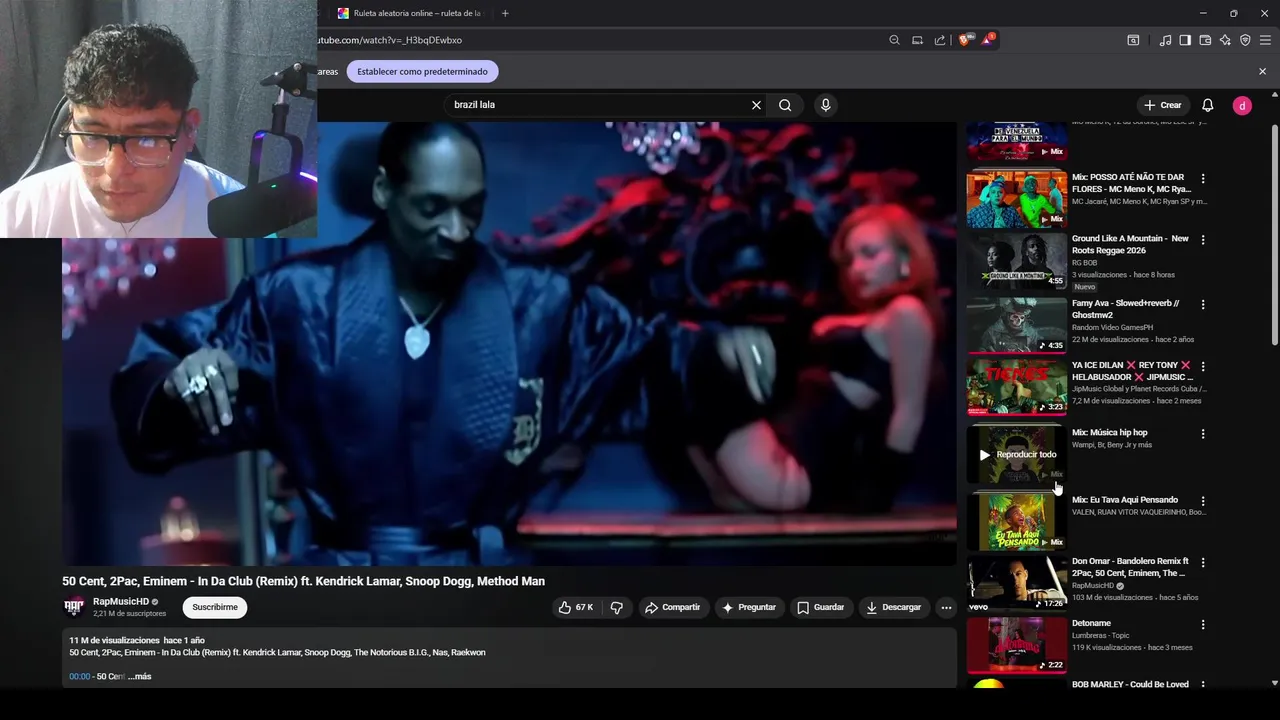The width and height of the screenshot is (1280, 720).
Task: Open 'Mix: POSSO ATÉ NÃO TE DAR FLORES' thumbnail
Action: (x=1016, y=198)
